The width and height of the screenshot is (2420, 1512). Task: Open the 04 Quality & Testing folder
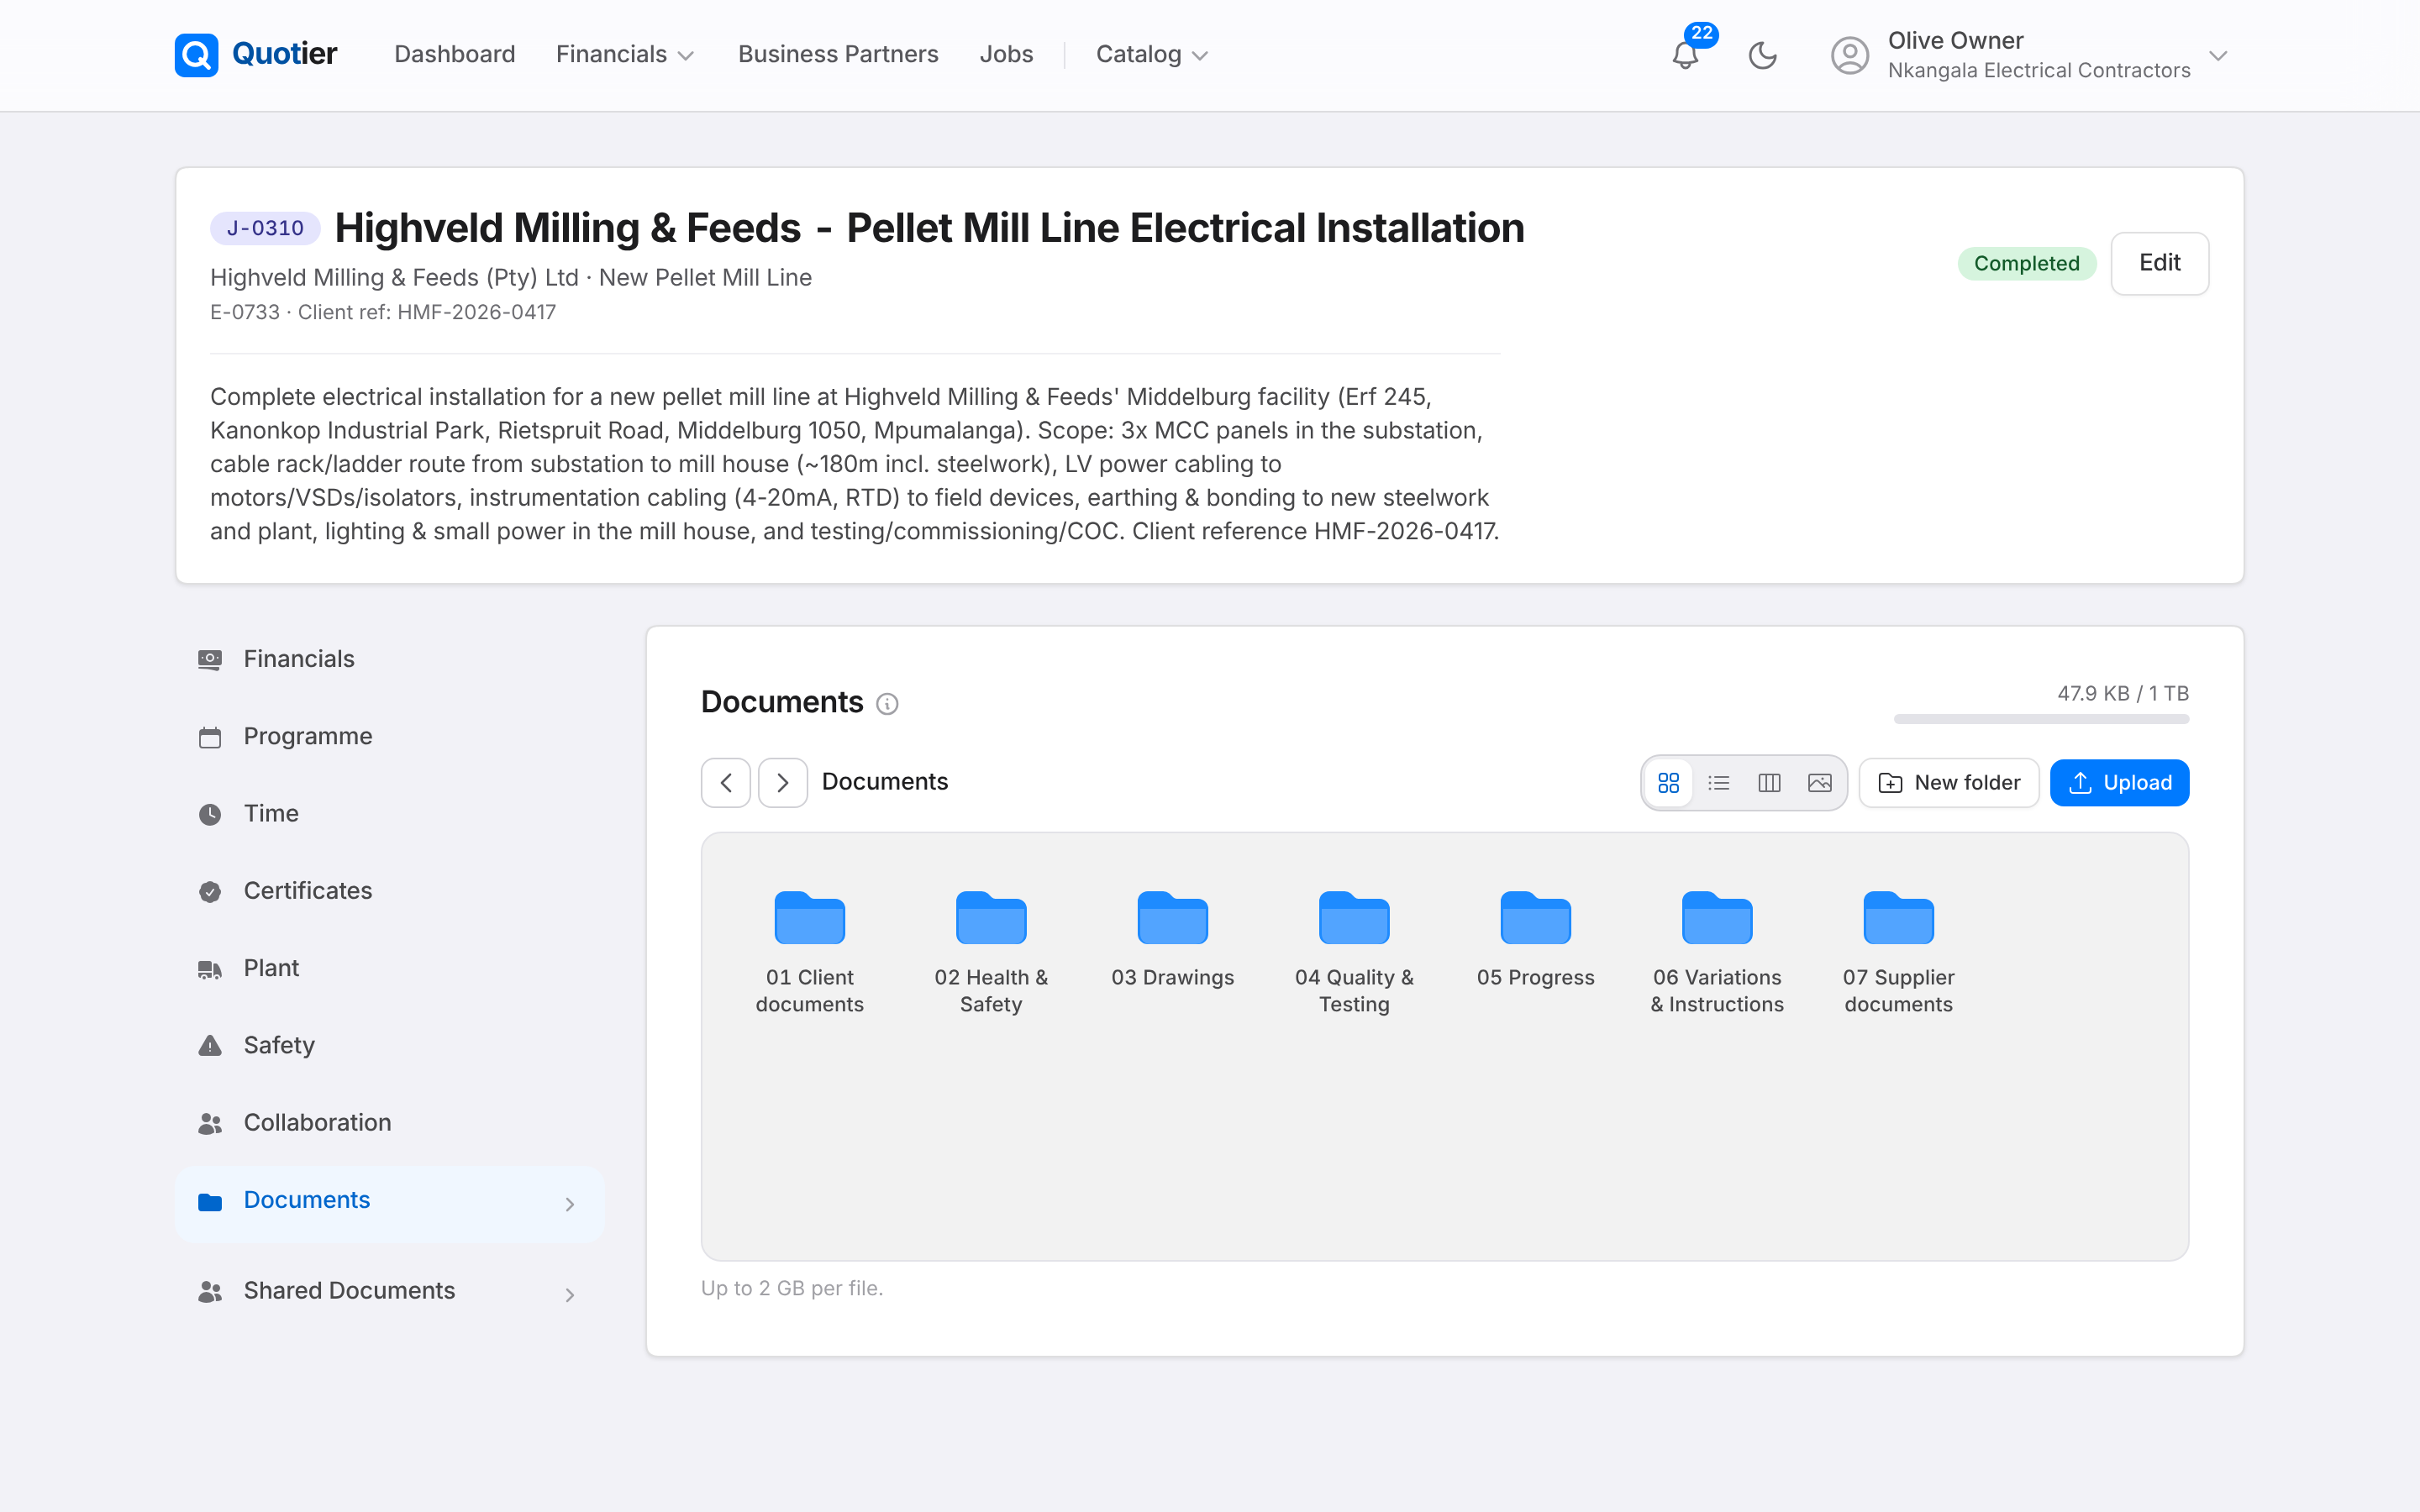(x=1354, y=953)
